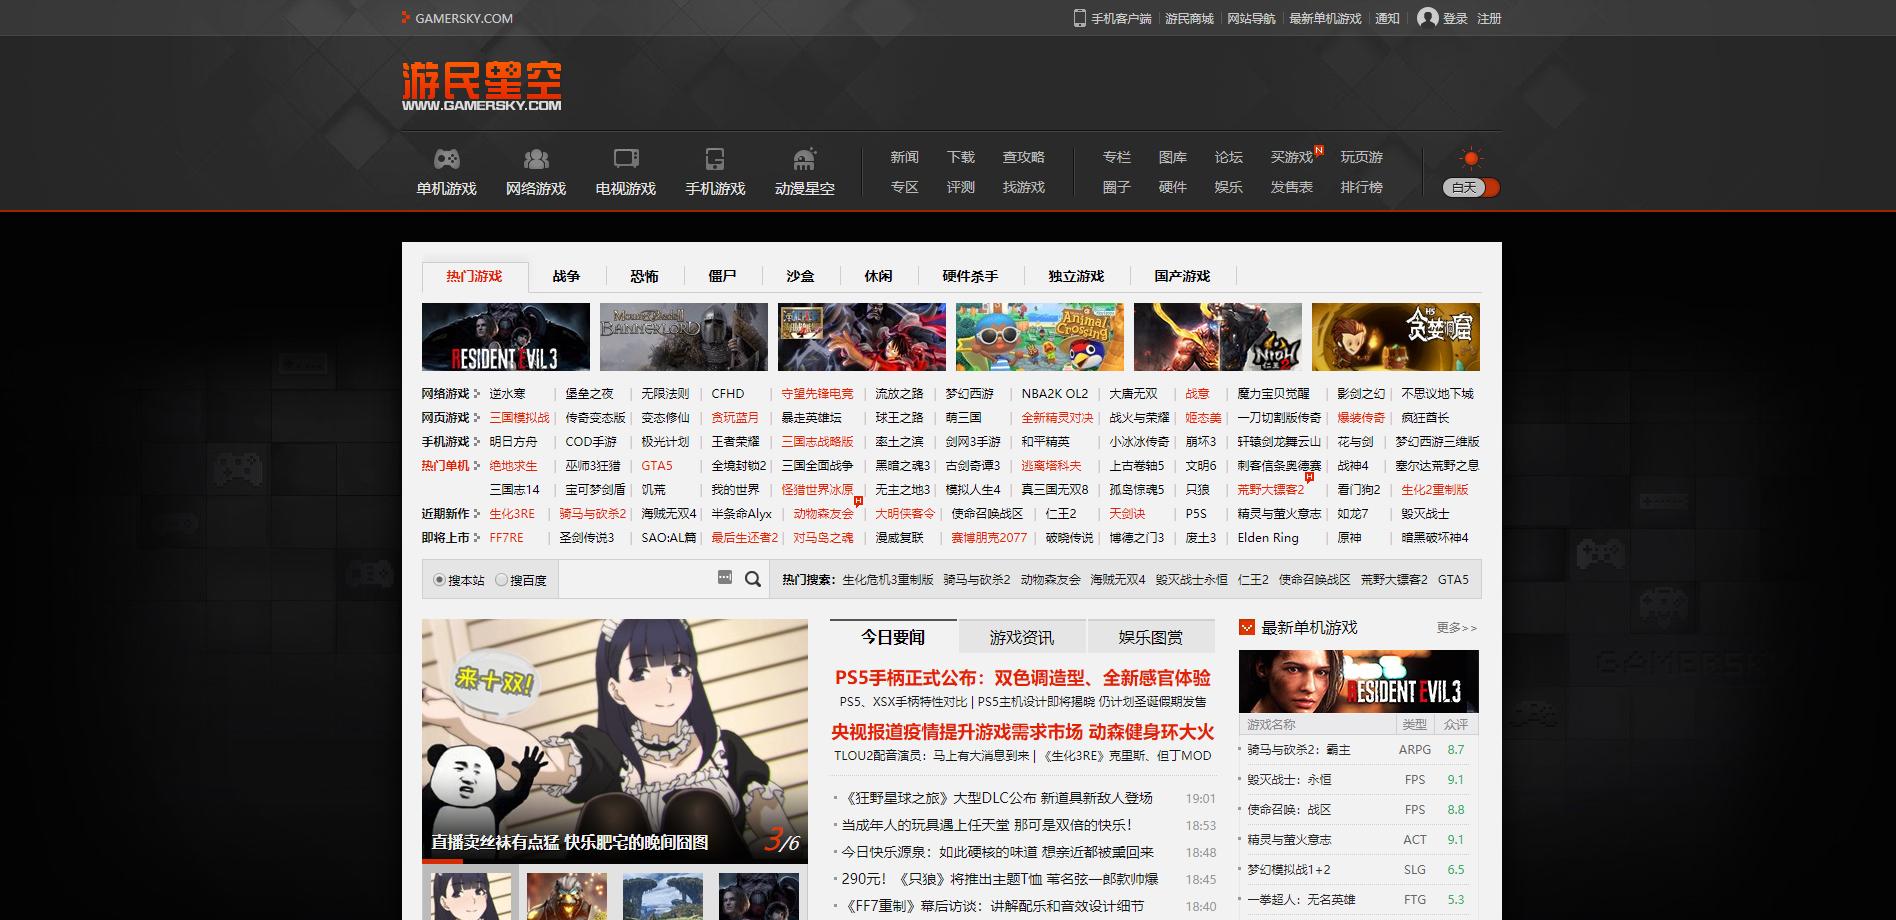Open the 网站导航 top link

(1251, 18)
